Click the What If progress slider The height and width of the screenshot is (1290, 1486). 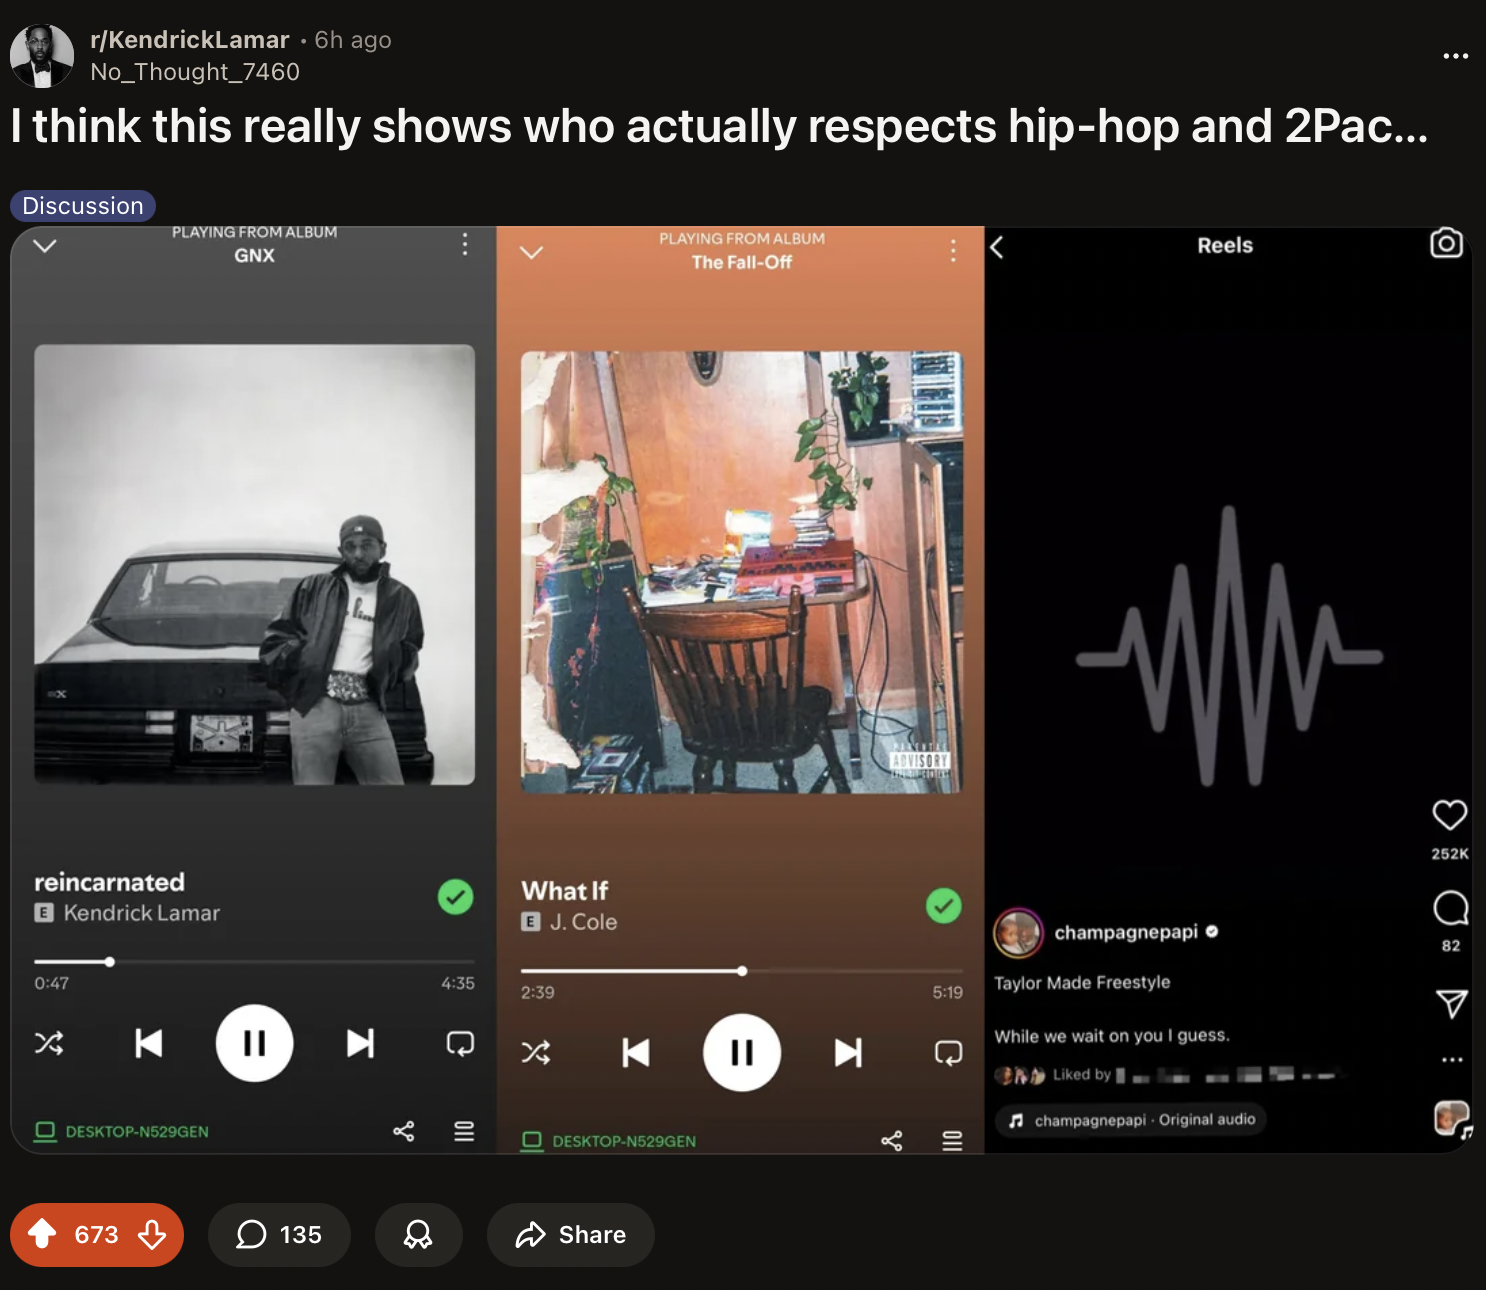[x=742, y=971]
